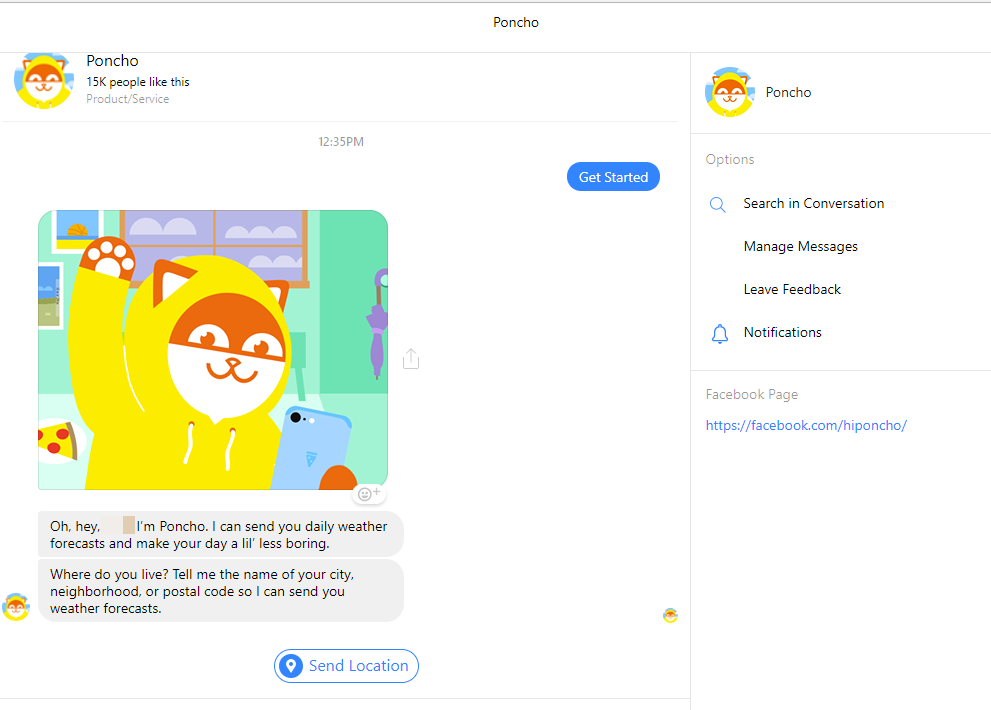Select Leave Feedback option
This screenshot has height=710, width=991.
(x=792, y=290)
